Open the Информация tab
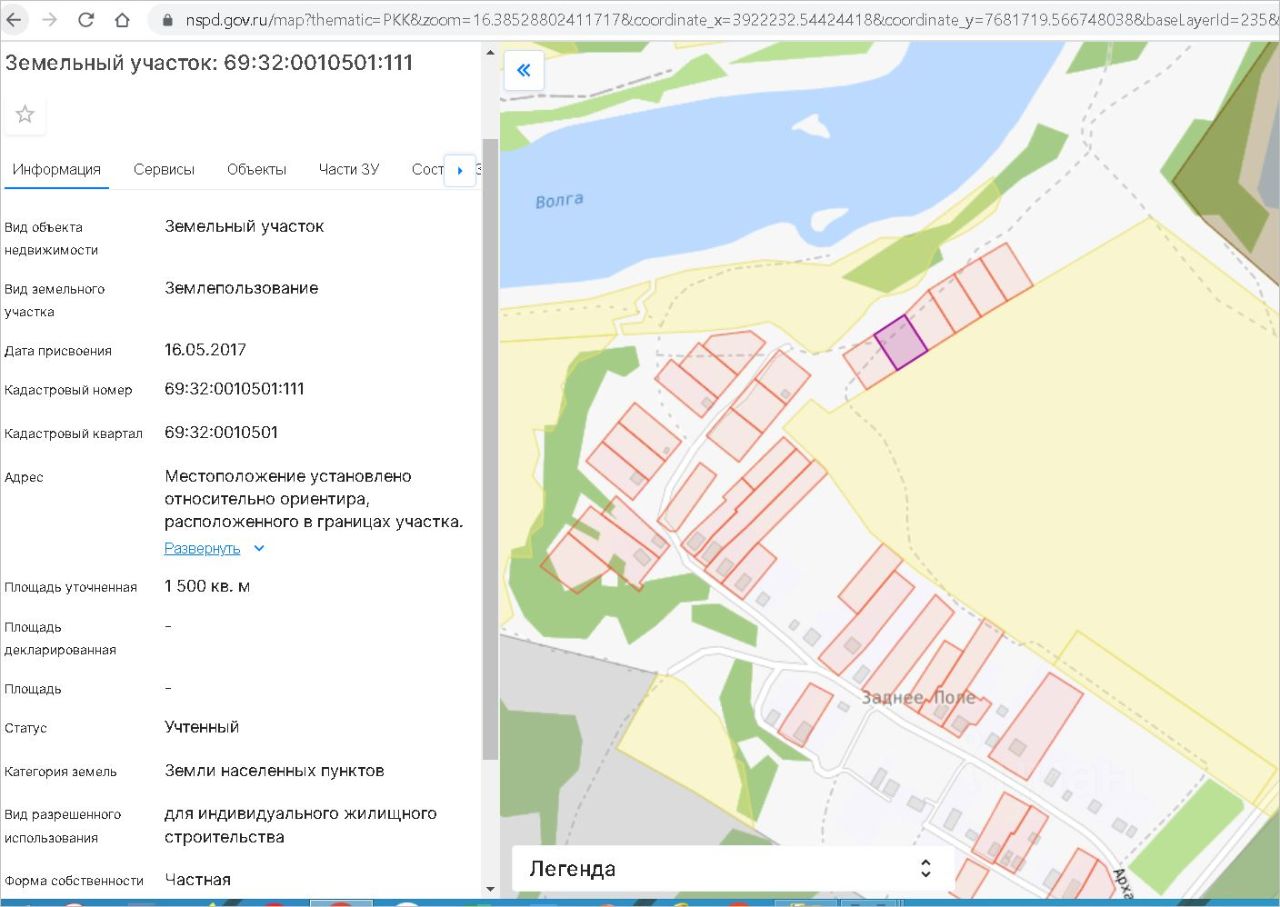Screen dimensions: 1280x907 pos(56,169)
